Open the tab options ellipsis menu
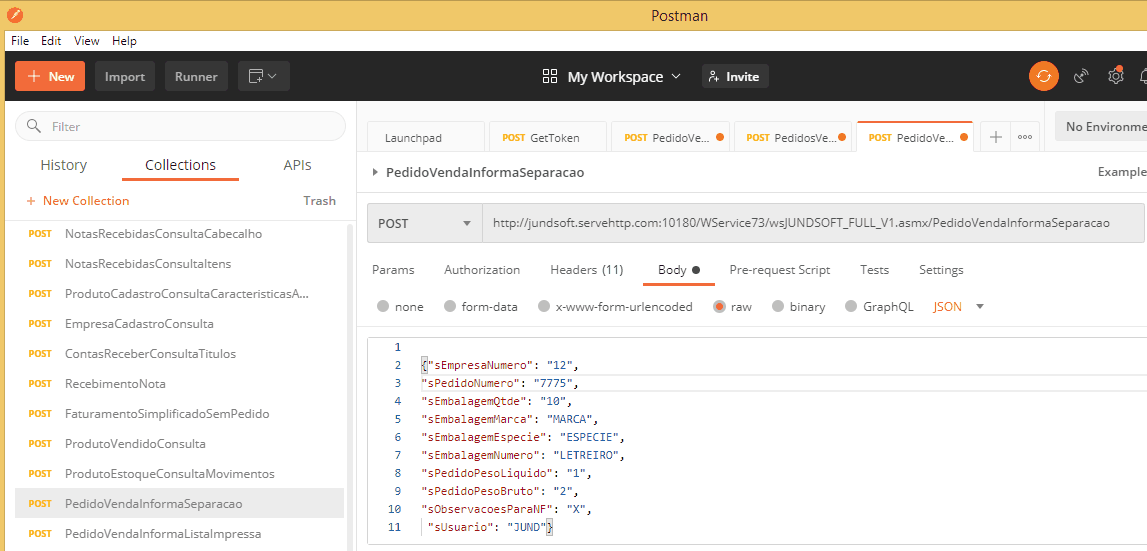This screenshot has height=551, width=1147. [x=1025, y=138]
